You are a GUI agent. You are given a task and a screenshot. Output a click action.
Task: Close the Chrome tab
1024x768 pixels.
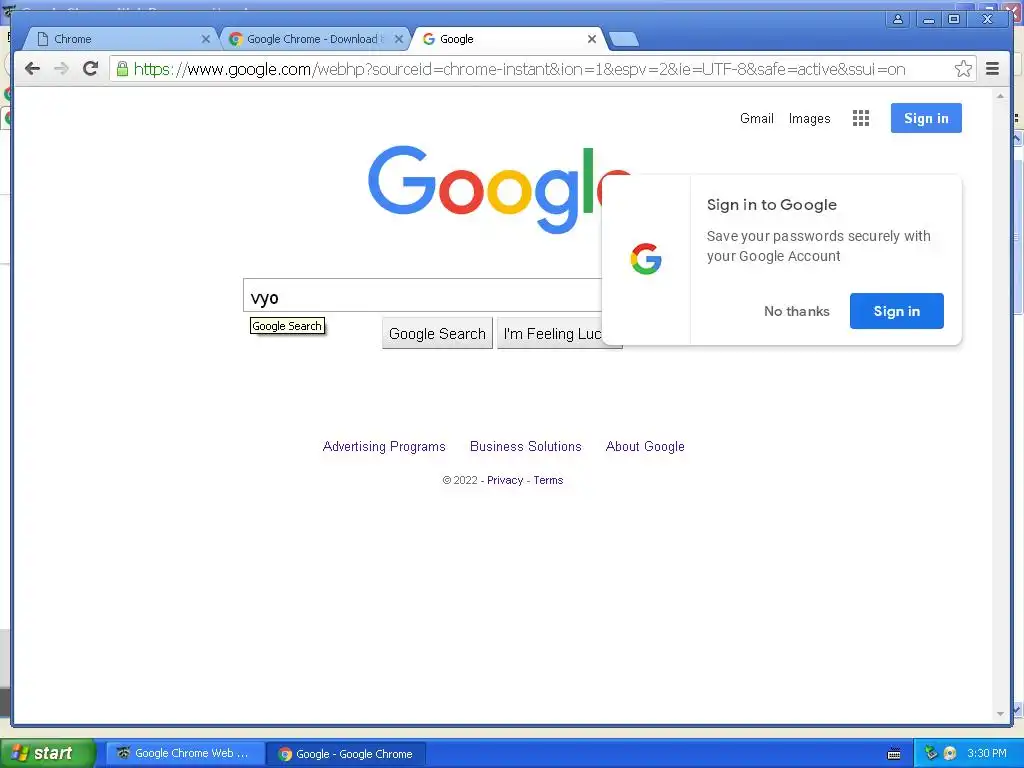click(x=206, y=39)
